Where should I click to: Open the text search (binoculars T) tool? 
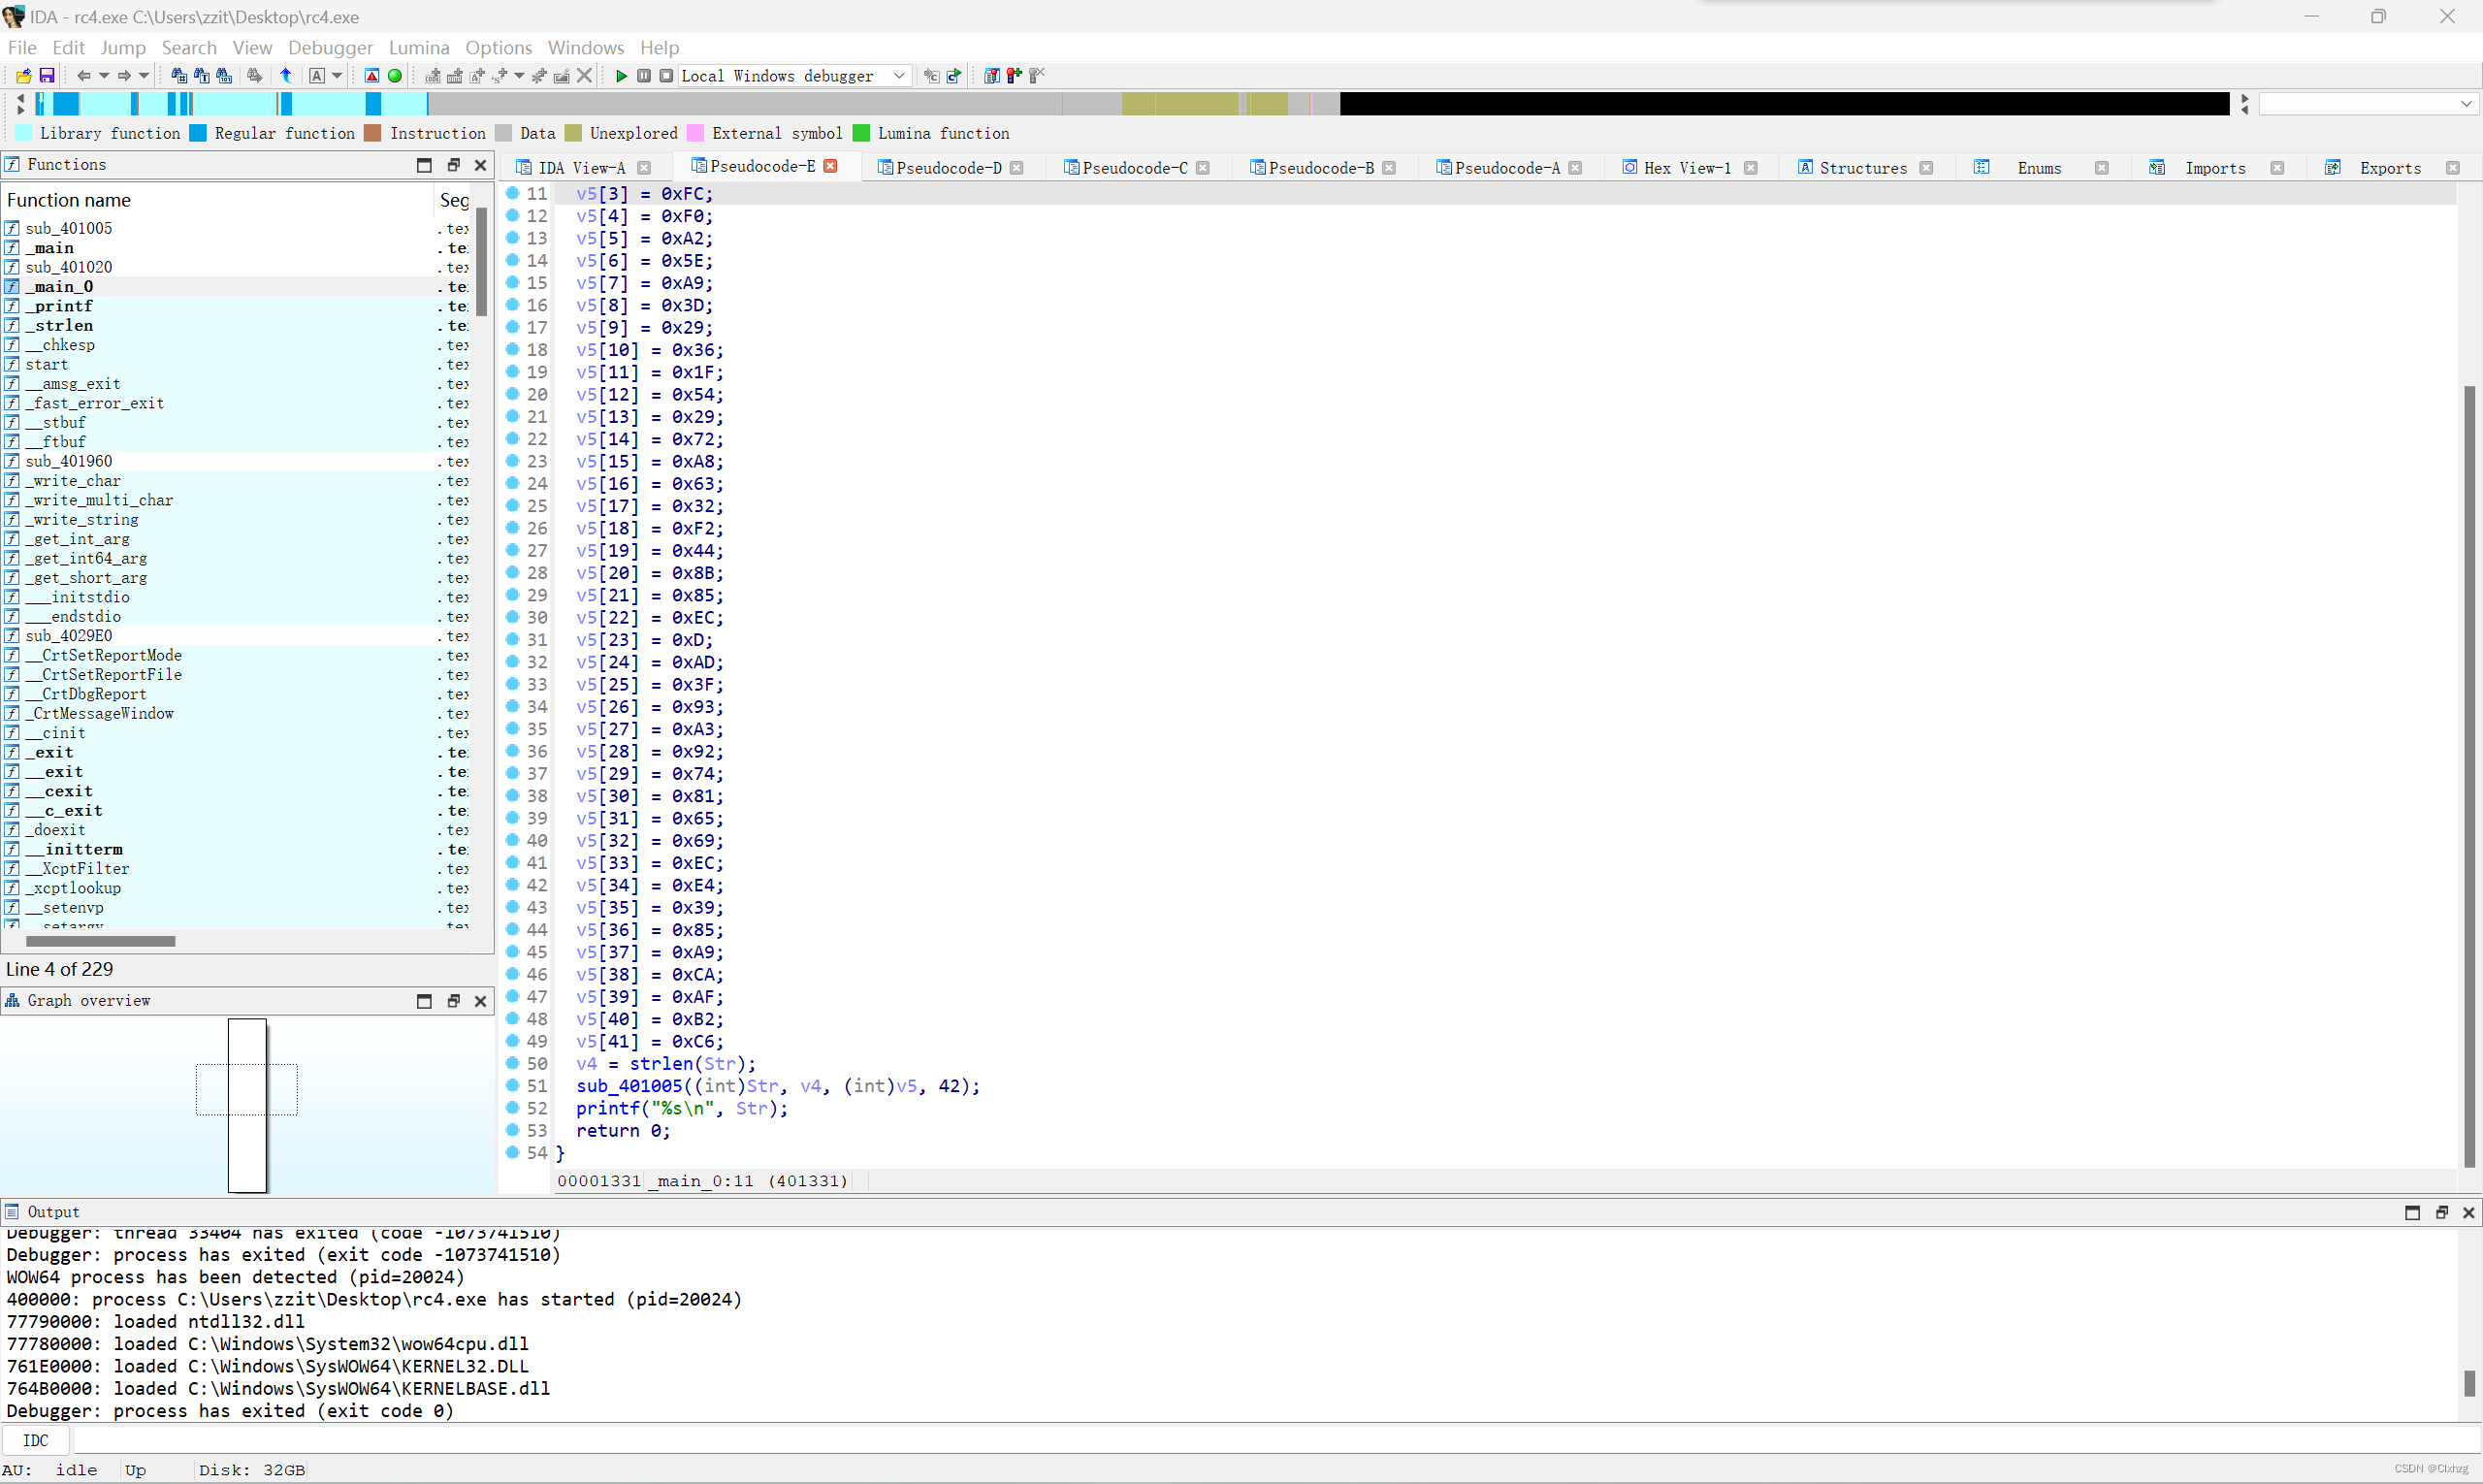click(202, 75)
